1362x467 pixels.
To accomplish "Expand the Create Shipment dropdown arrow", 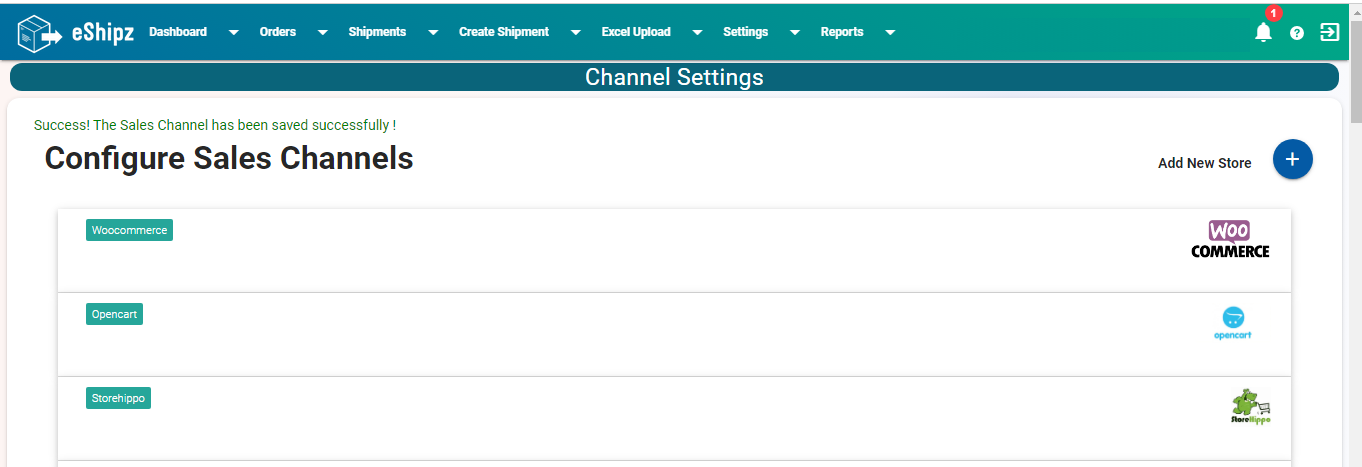I will pyautogui.click(x=576, y=33).
